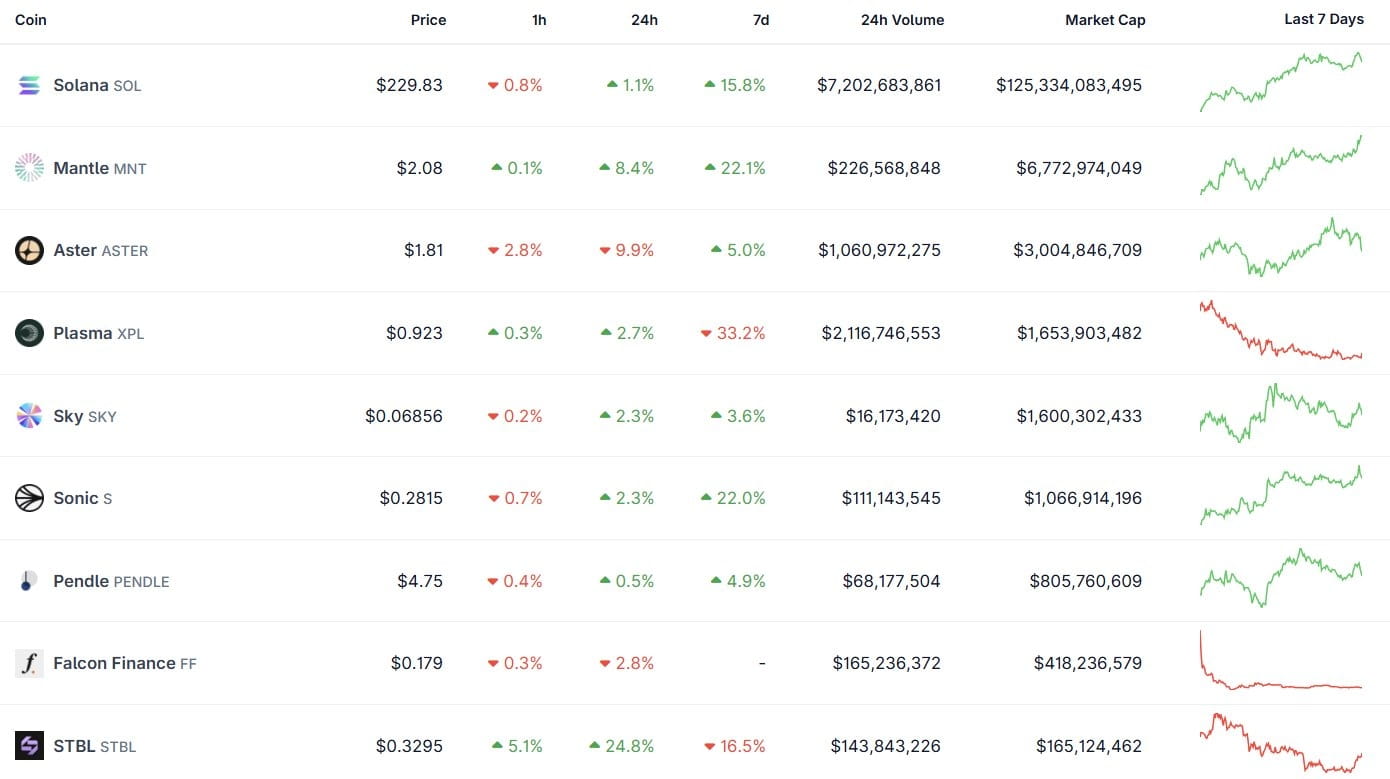The image size is (1390, 779).
Task: View Mantle's green 7-day sparkline chart
Action: [x=1281, y=165]
